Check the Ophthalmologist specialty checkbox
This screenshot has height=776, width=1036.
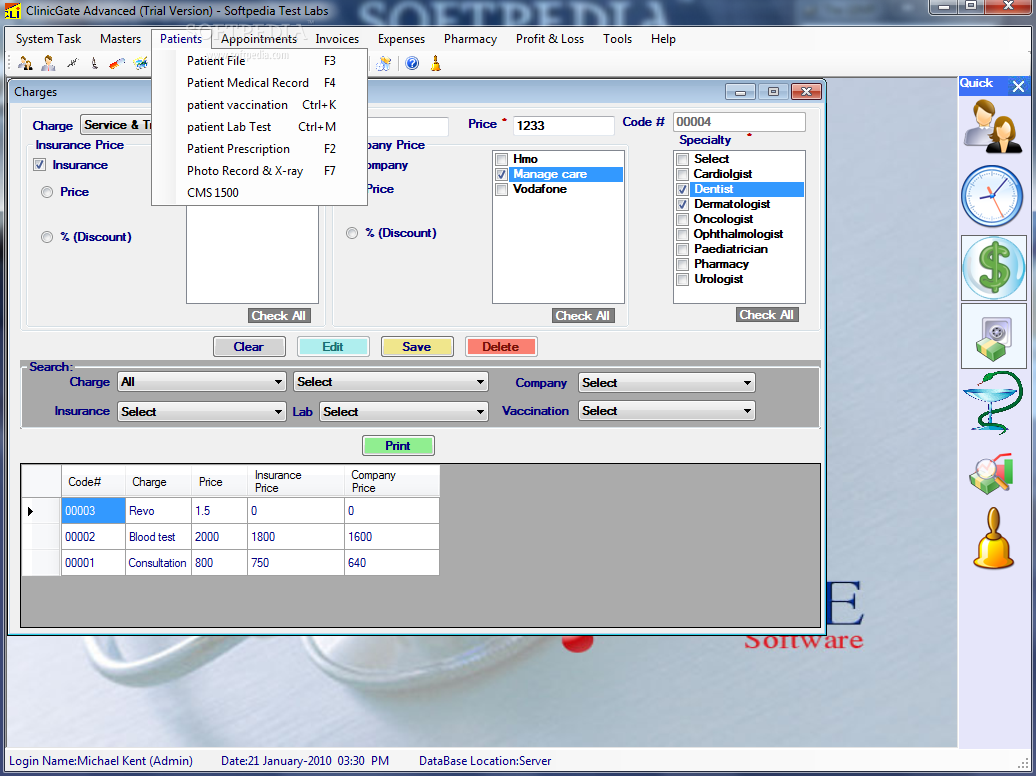click(x=683, y=235)
